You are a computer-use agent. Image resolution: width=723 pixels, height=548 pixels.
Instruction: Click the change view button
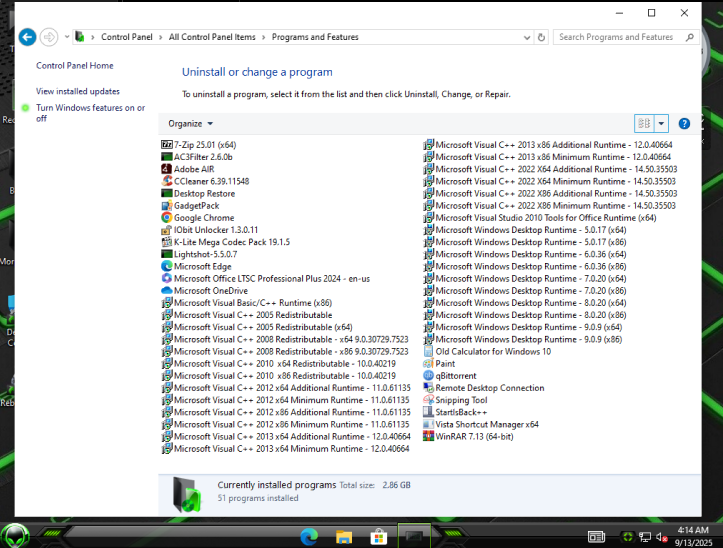[x=644, y=124]
